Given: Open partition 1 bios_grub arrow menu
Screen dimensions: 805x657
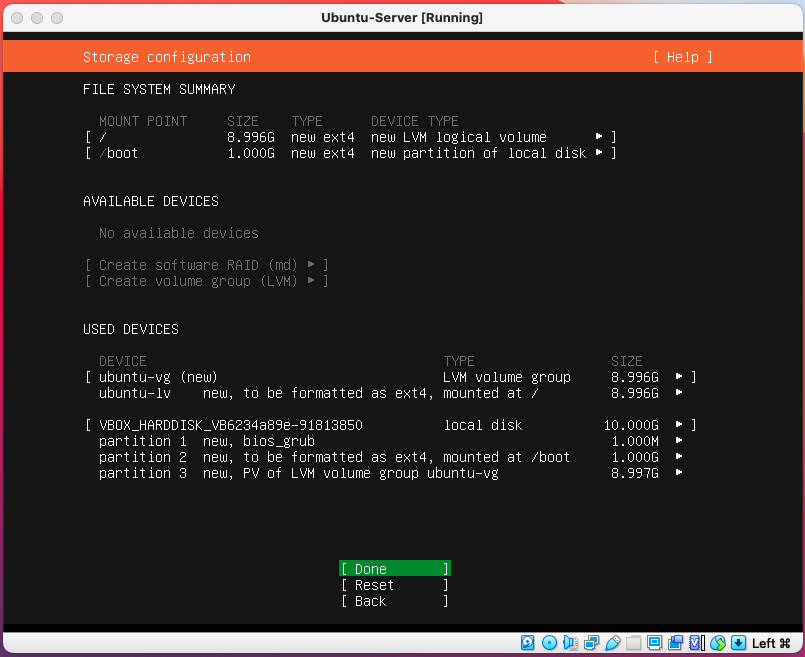Looking at the screenshot, I should [x=679, y=440].
